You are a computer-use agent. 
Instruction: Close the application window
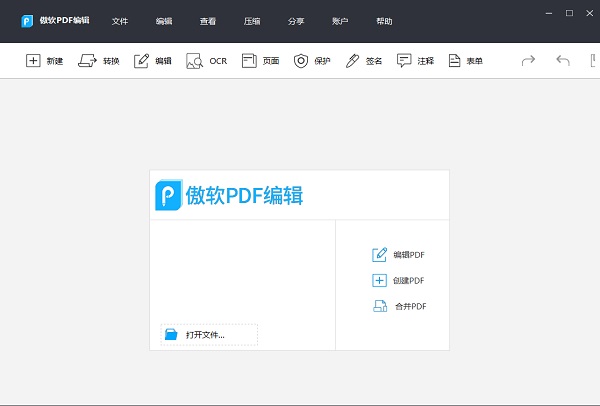point(590,13)
